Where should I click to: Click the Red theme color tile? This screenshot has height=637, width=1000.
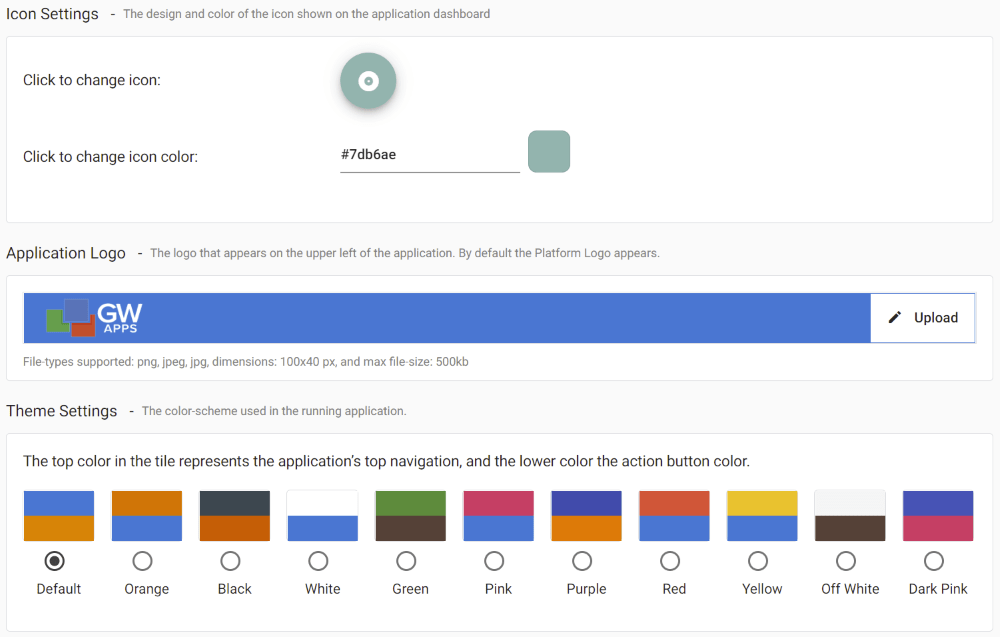[674, 516]
